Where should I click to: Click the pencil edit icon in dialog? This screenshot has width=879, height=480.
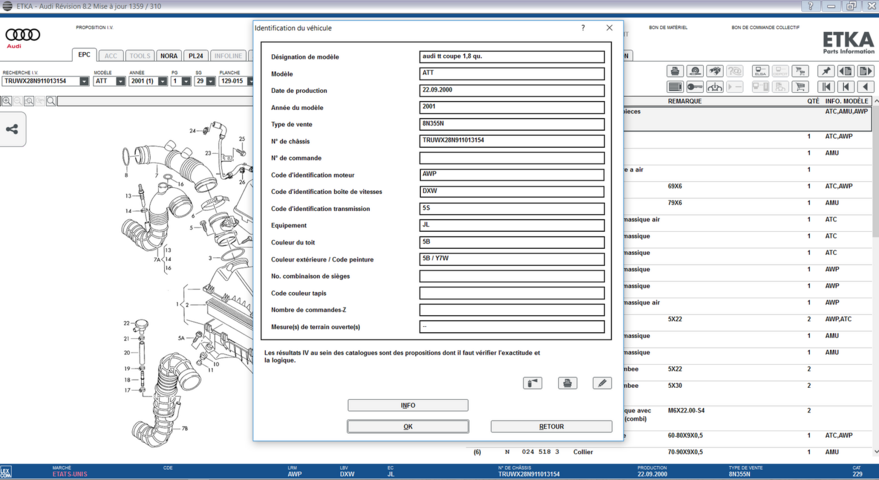[602, 383]
